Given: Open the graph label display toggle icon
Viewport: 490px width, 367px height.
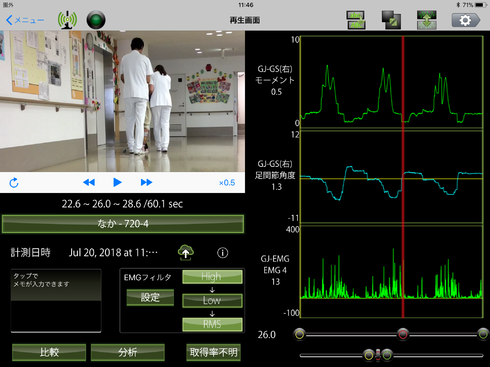Looking at the screenshot, I should (356, 20).
